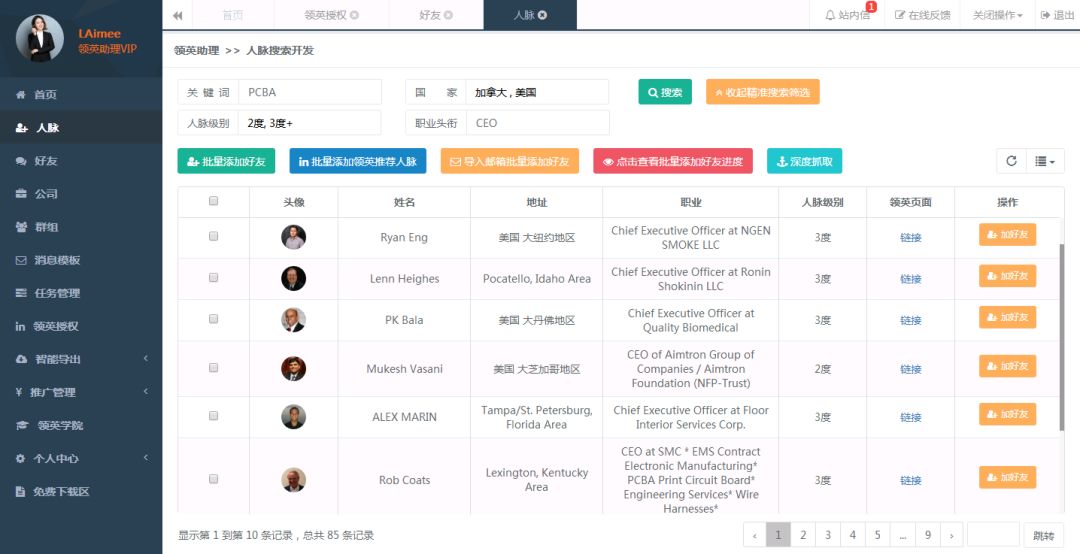Close the 人脉 tab
Image resolution: width=1080 pixels, height=554 pixels.
coord(542,15)
